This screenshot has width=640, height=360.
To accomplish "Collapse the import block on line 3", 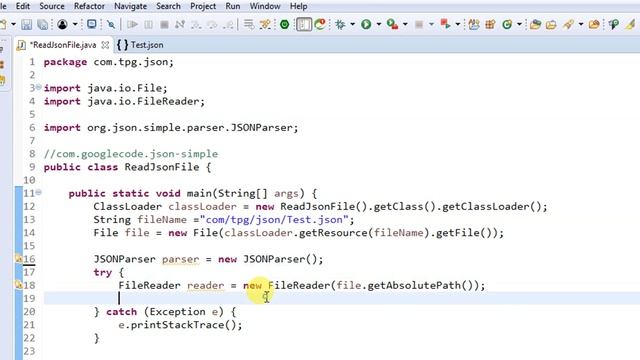I will click(38, 87).
